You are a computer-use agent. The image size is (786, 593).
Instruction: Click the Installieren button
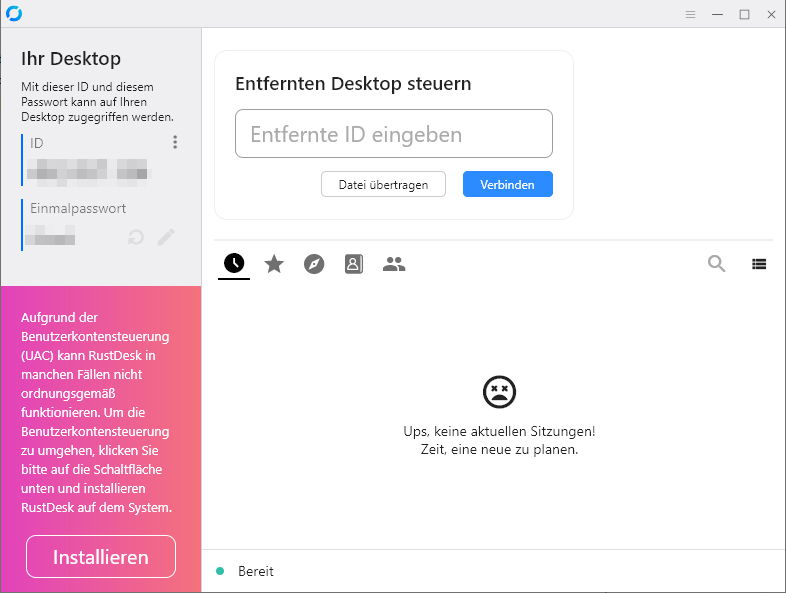[x=101, y=557]
